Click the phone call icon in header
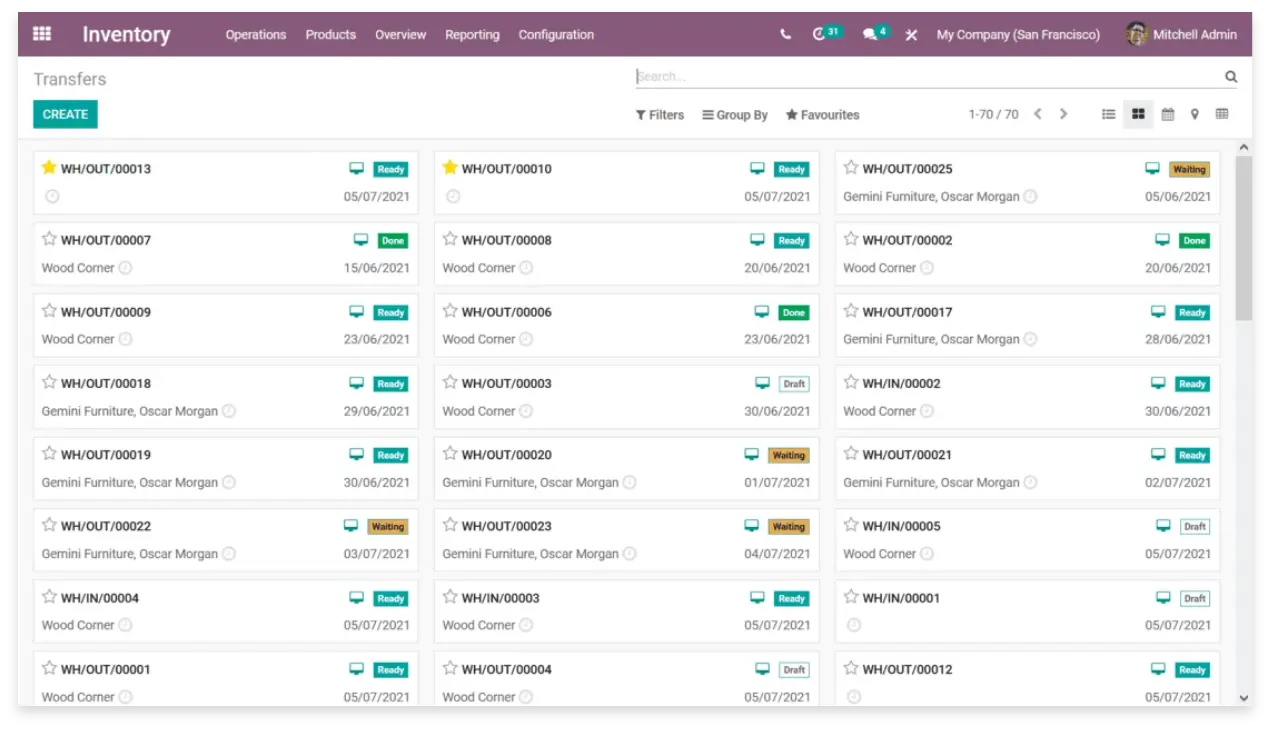 coord(785,35)
